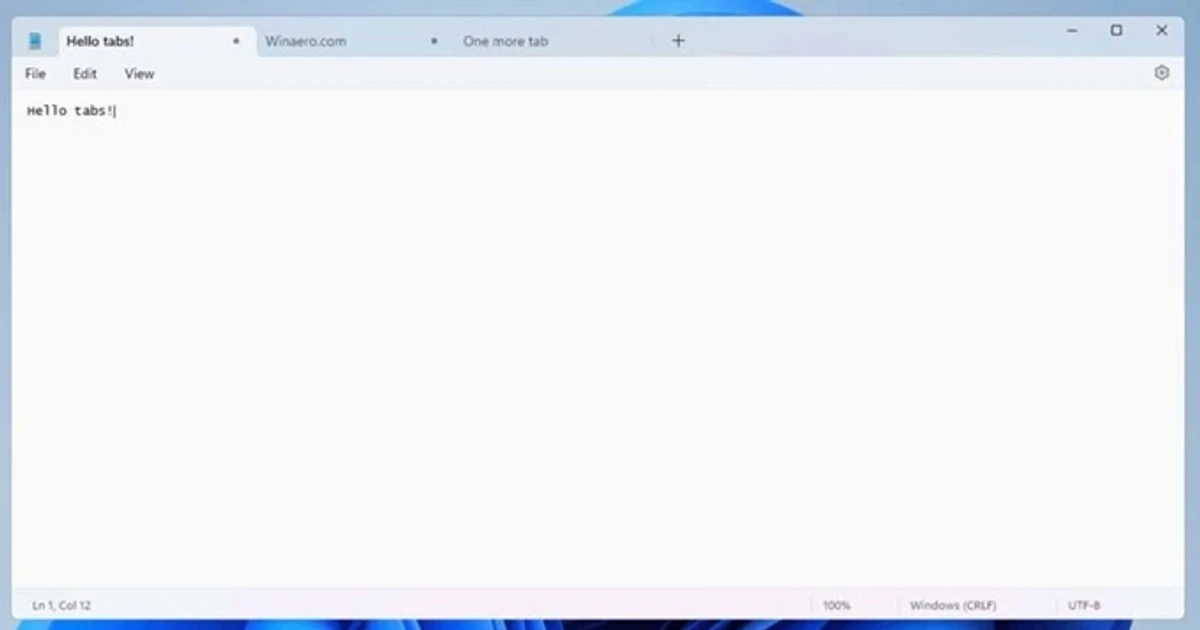Click the 100% zoom level in status bar
The height and width of the screenshot is (630, 1200).
[x=836, y=605]
